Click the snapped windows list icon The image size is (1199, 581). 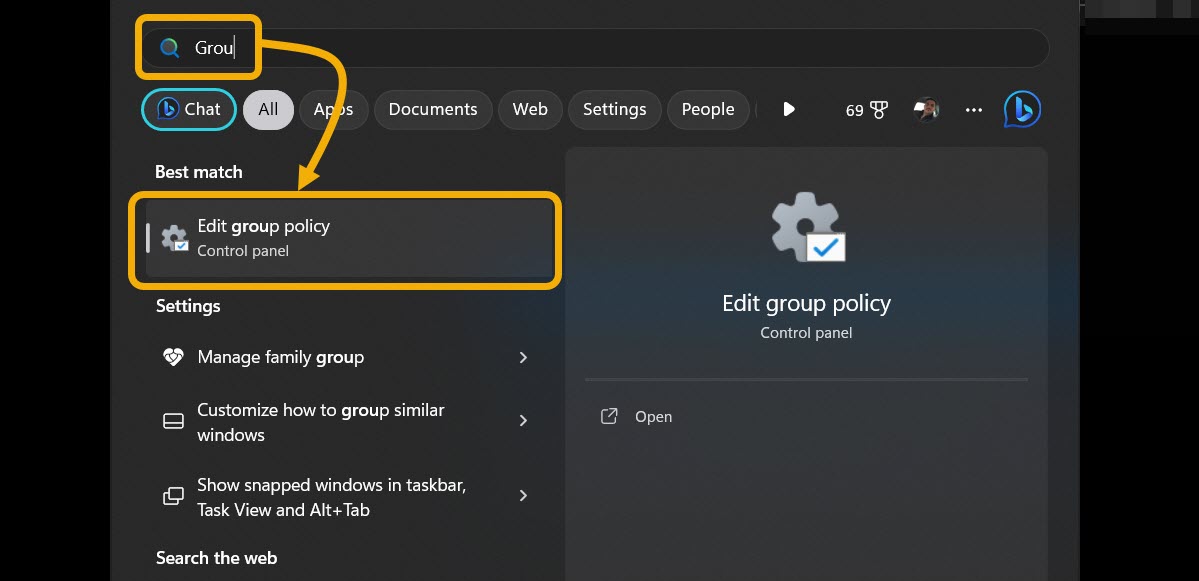(x=173, y=495)
